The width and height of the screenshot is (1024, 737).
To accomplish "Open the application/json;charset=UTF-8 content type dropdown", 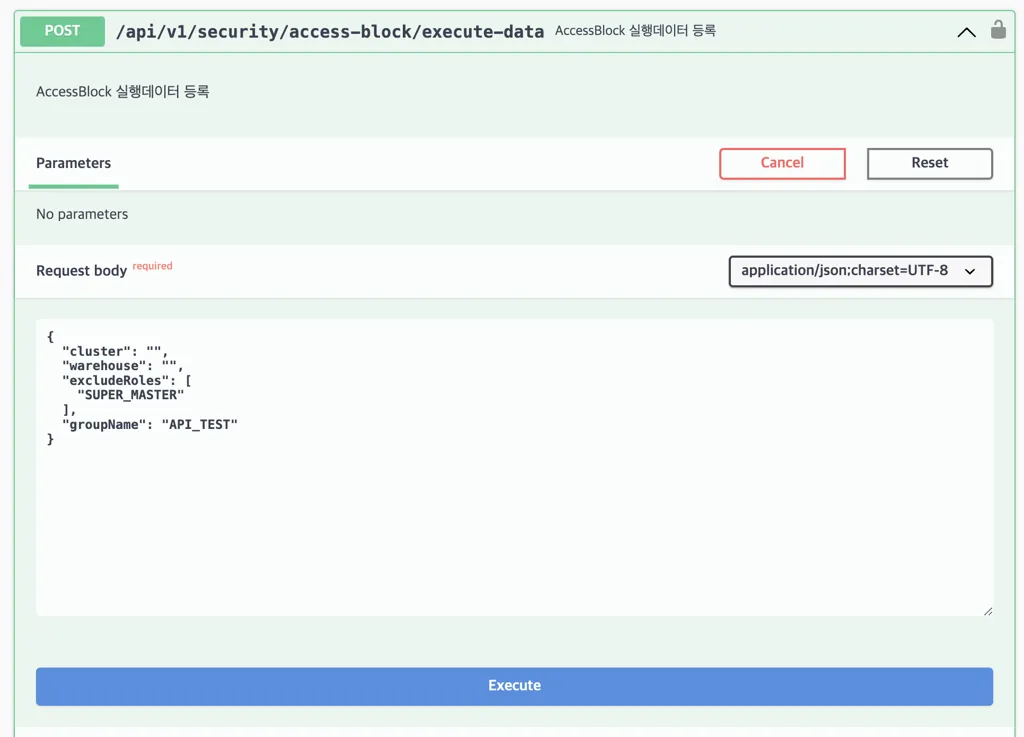I will [860, 271].
